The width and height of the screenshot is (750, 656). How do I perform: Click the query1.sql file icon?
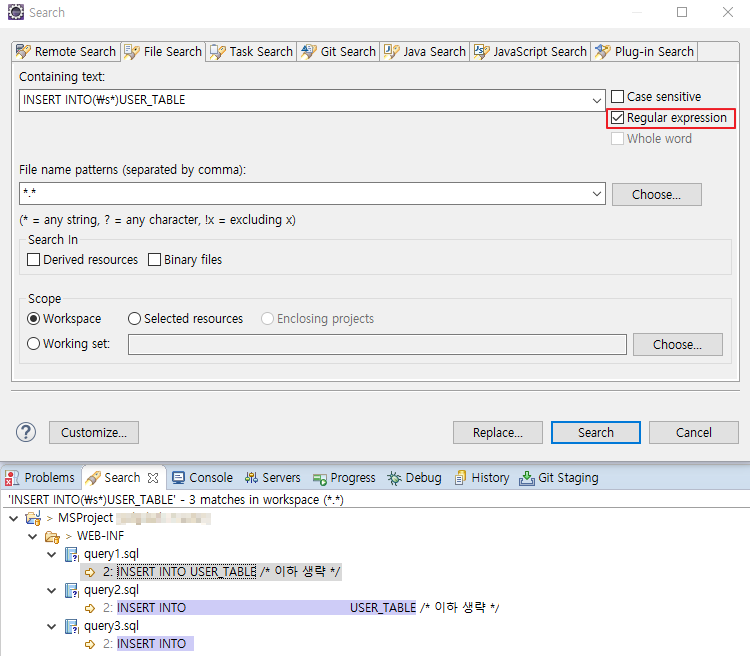pyautogui.click(x=72, y=554)
